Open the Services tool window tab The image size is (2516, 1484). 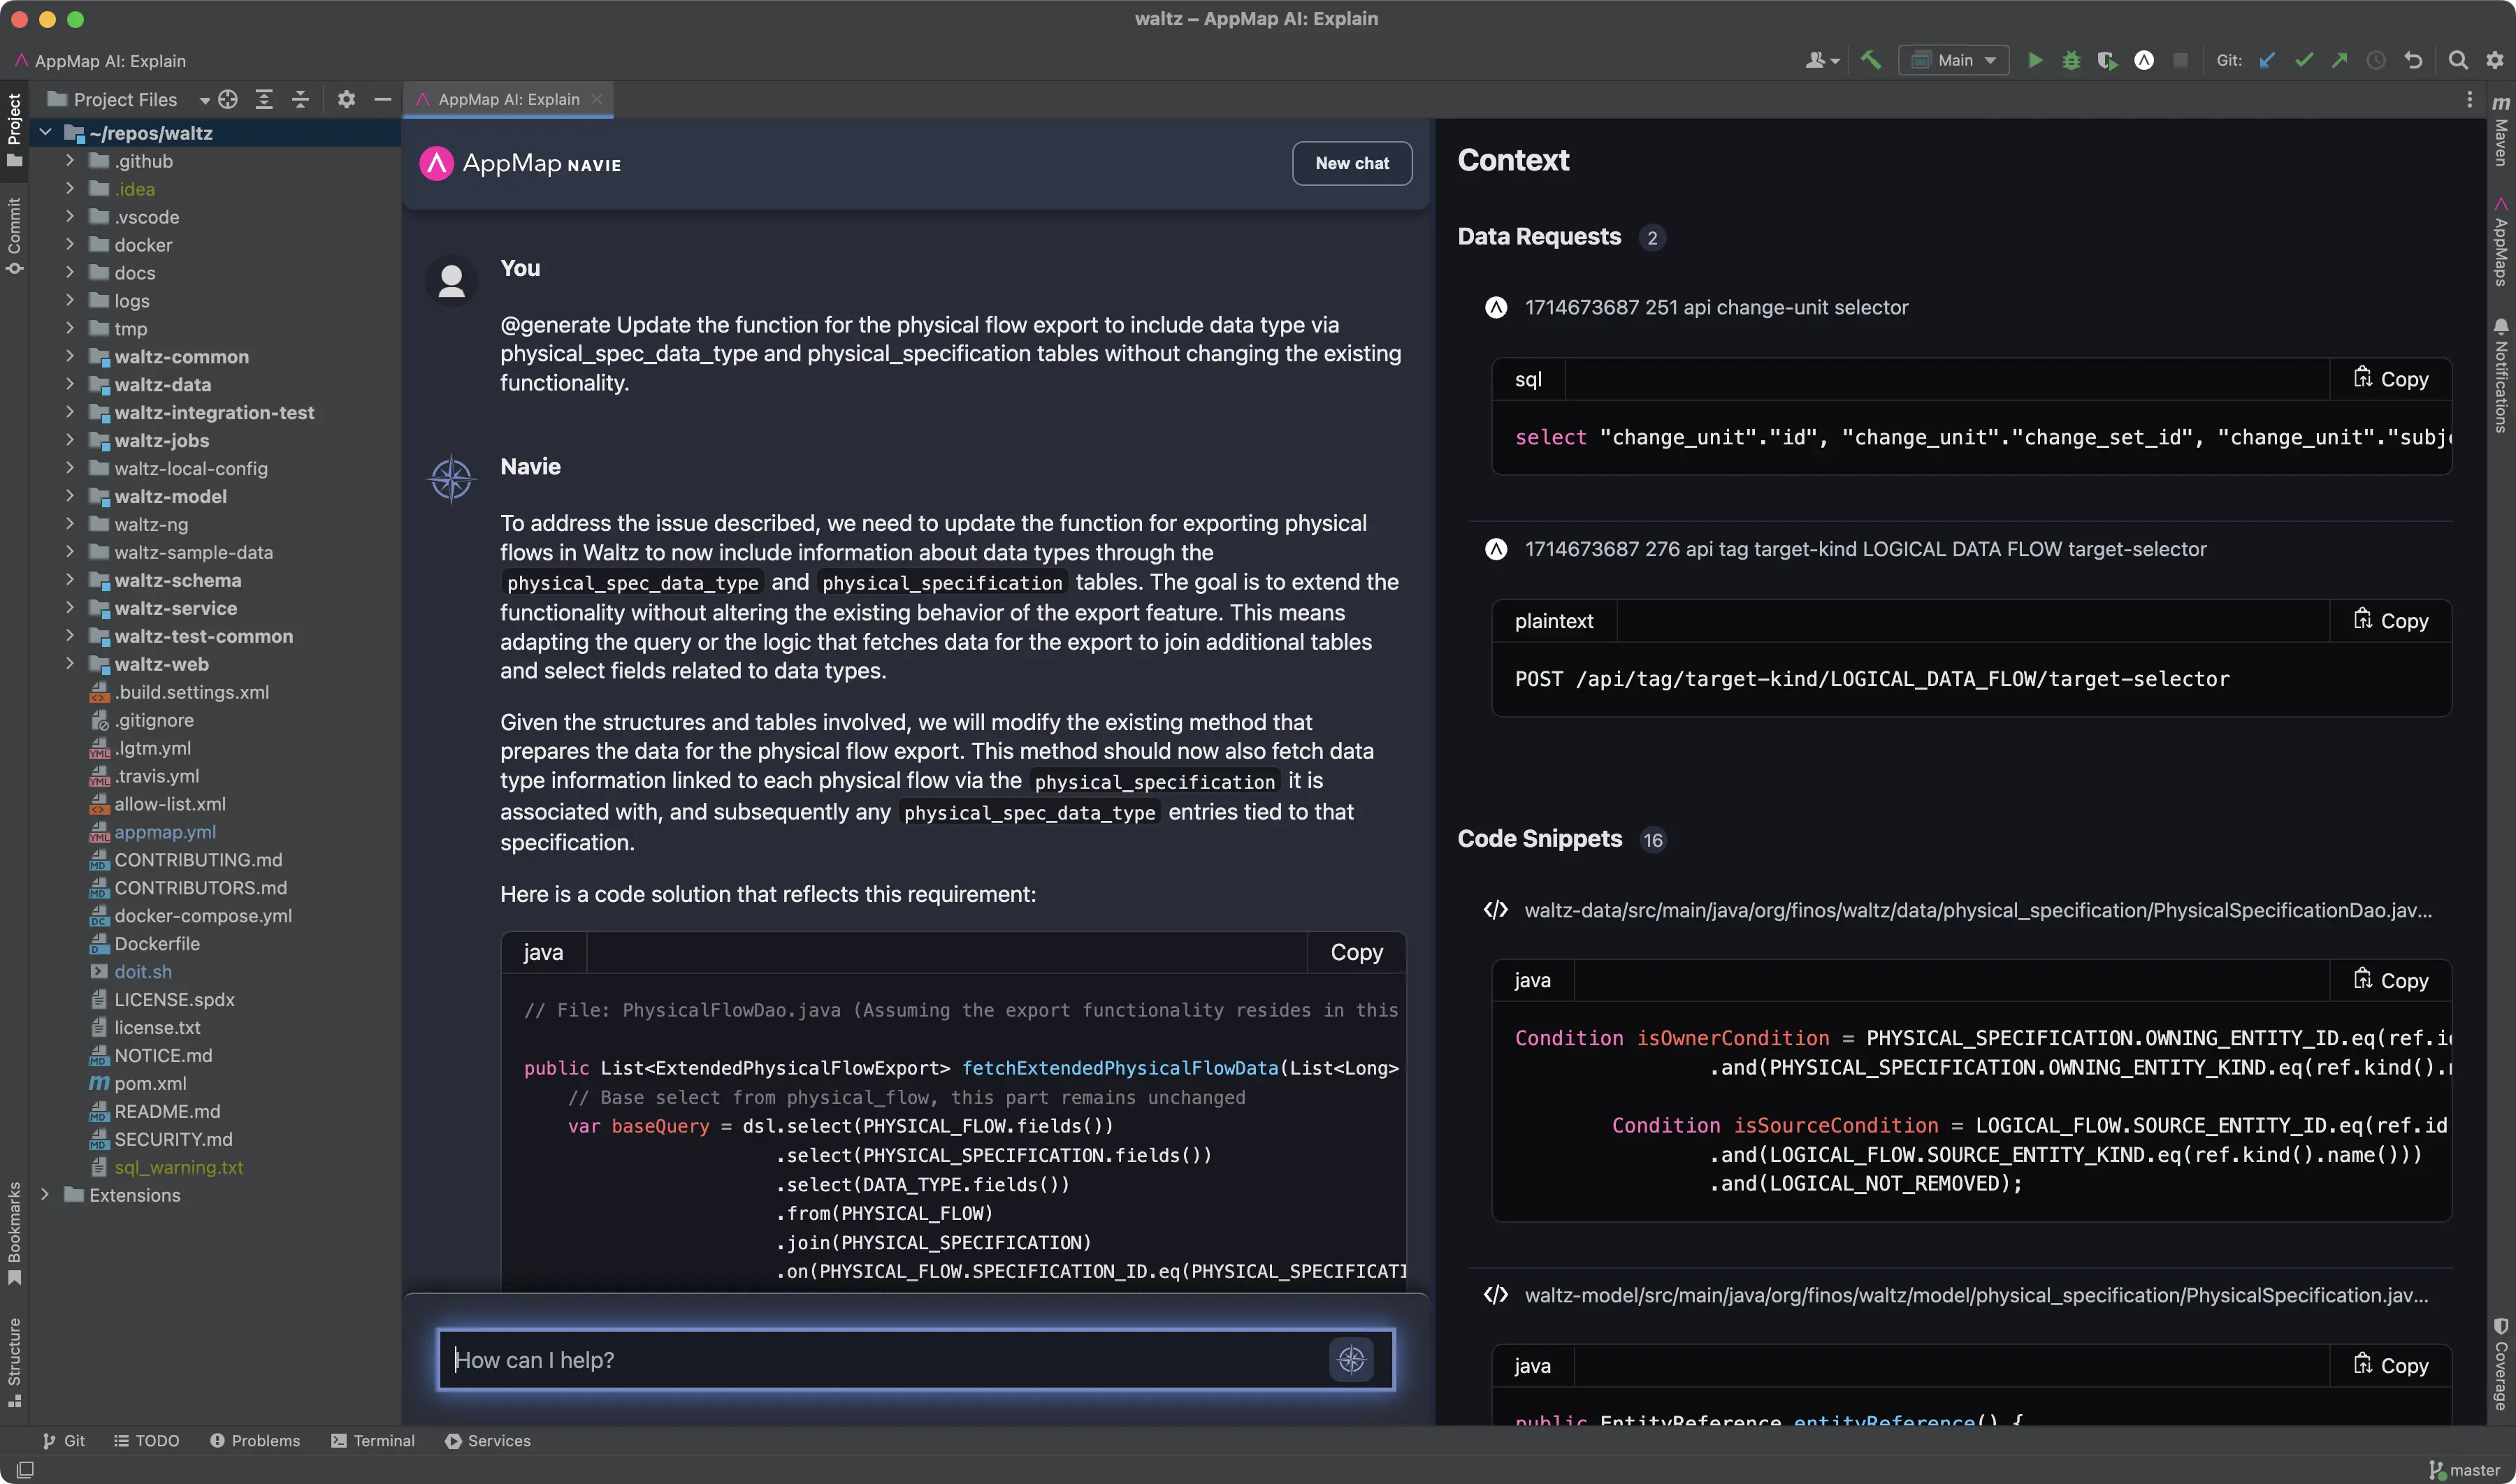(488, 1441)
